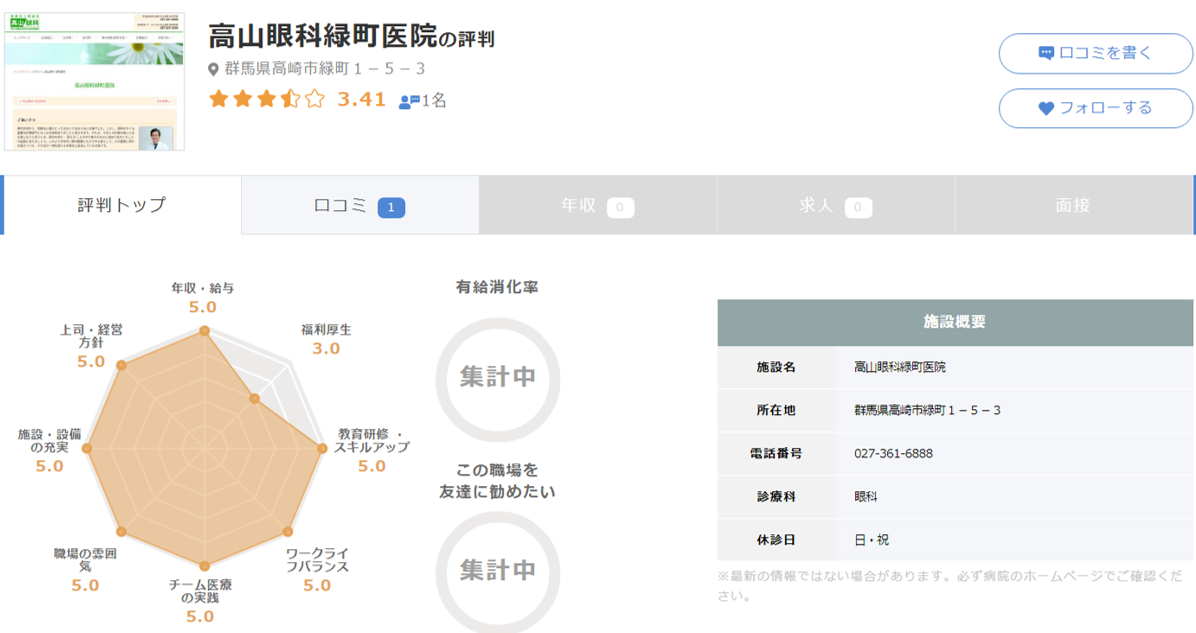Viewport: 1196px width, 633px height.
Task: Open the 求人 tab
Action: 836,205
